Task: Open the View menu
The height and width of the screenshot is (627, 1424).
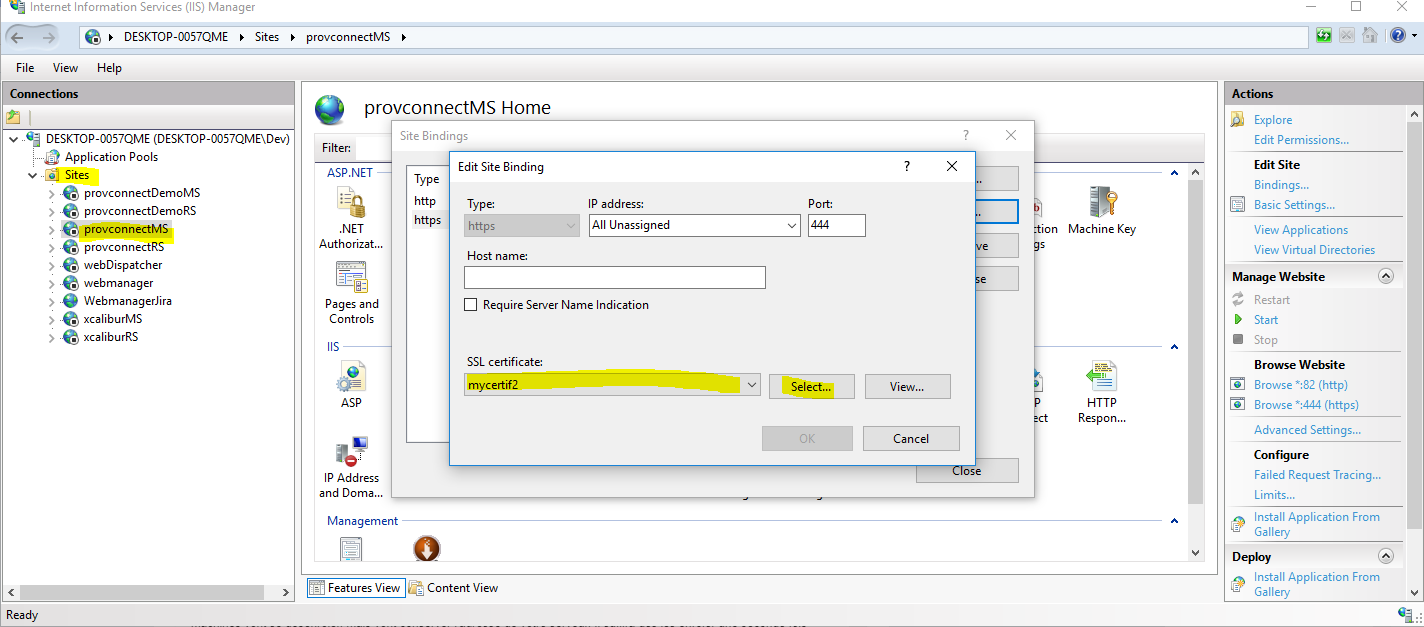Action: pos(65,68)
